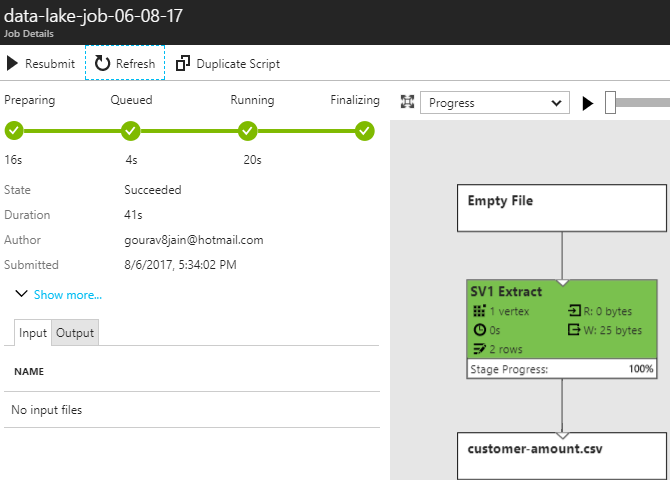Click the Running stage checkmark
Image resolution: width=670 pixels, height=480 pixels.
[248, 130]
